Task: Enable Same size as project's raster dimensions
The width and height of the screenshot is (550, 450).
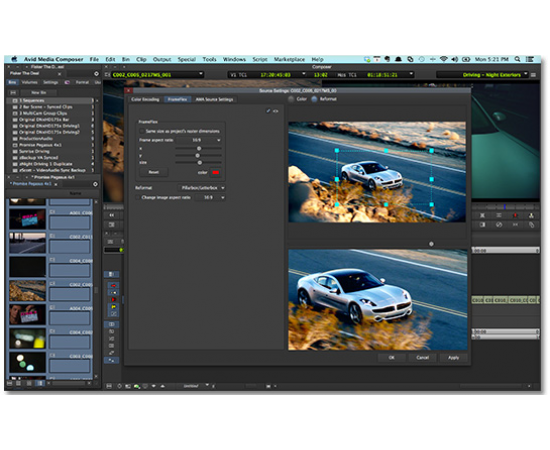Action: pos(142,131)
